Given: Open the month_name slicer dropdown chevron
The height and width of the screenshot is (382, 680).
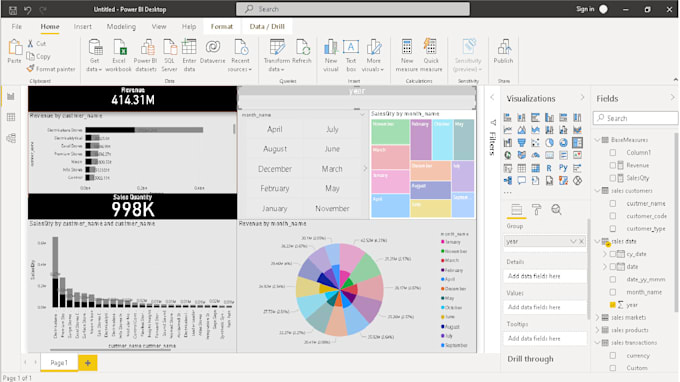Looking at the screenshot, I should point(362,115).
